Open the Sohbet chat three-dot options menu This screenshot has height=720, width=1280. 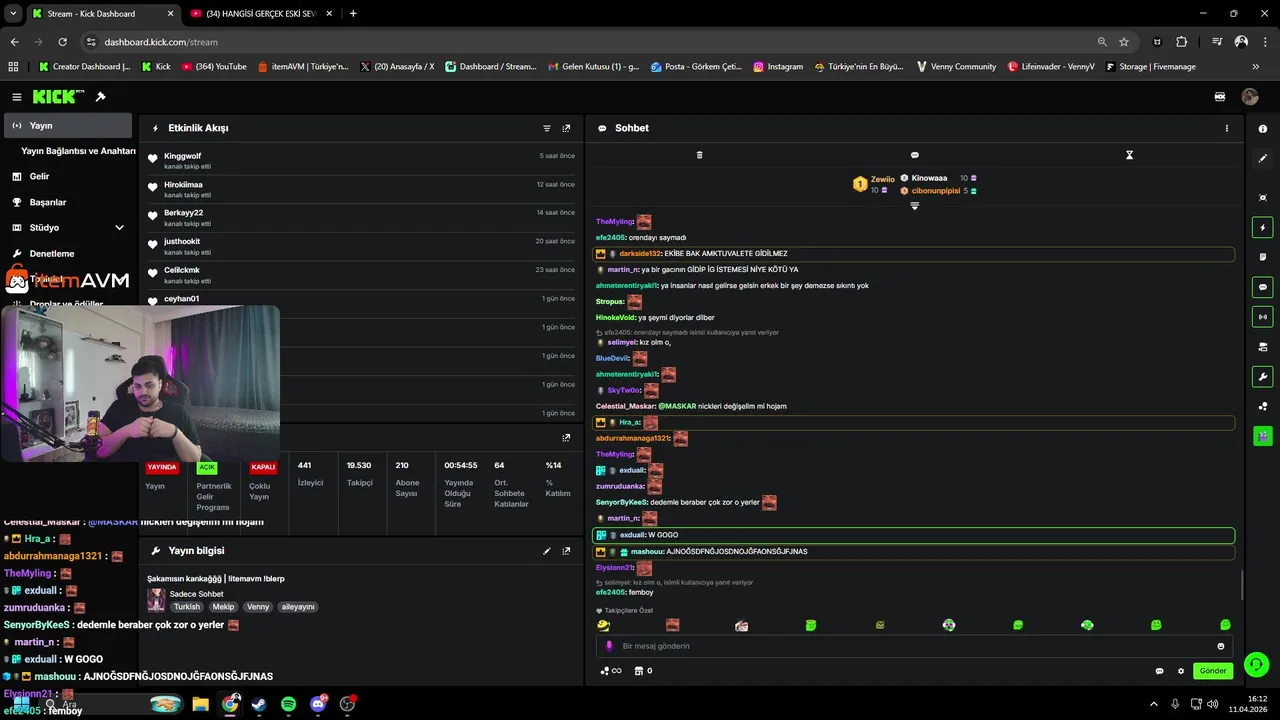(1227, 128)
